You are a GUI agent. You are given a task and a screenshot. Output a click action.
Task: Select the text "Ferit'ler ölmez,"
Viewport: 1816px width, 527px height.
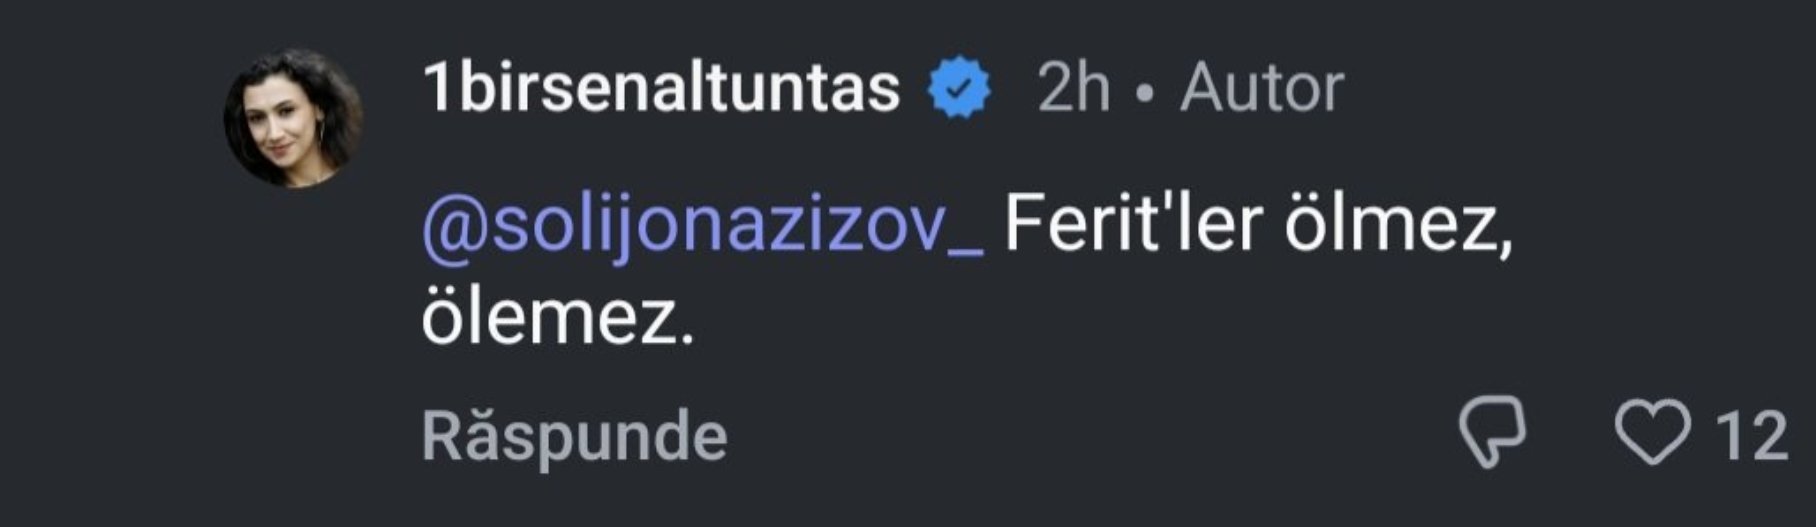tap(1257, 226)
